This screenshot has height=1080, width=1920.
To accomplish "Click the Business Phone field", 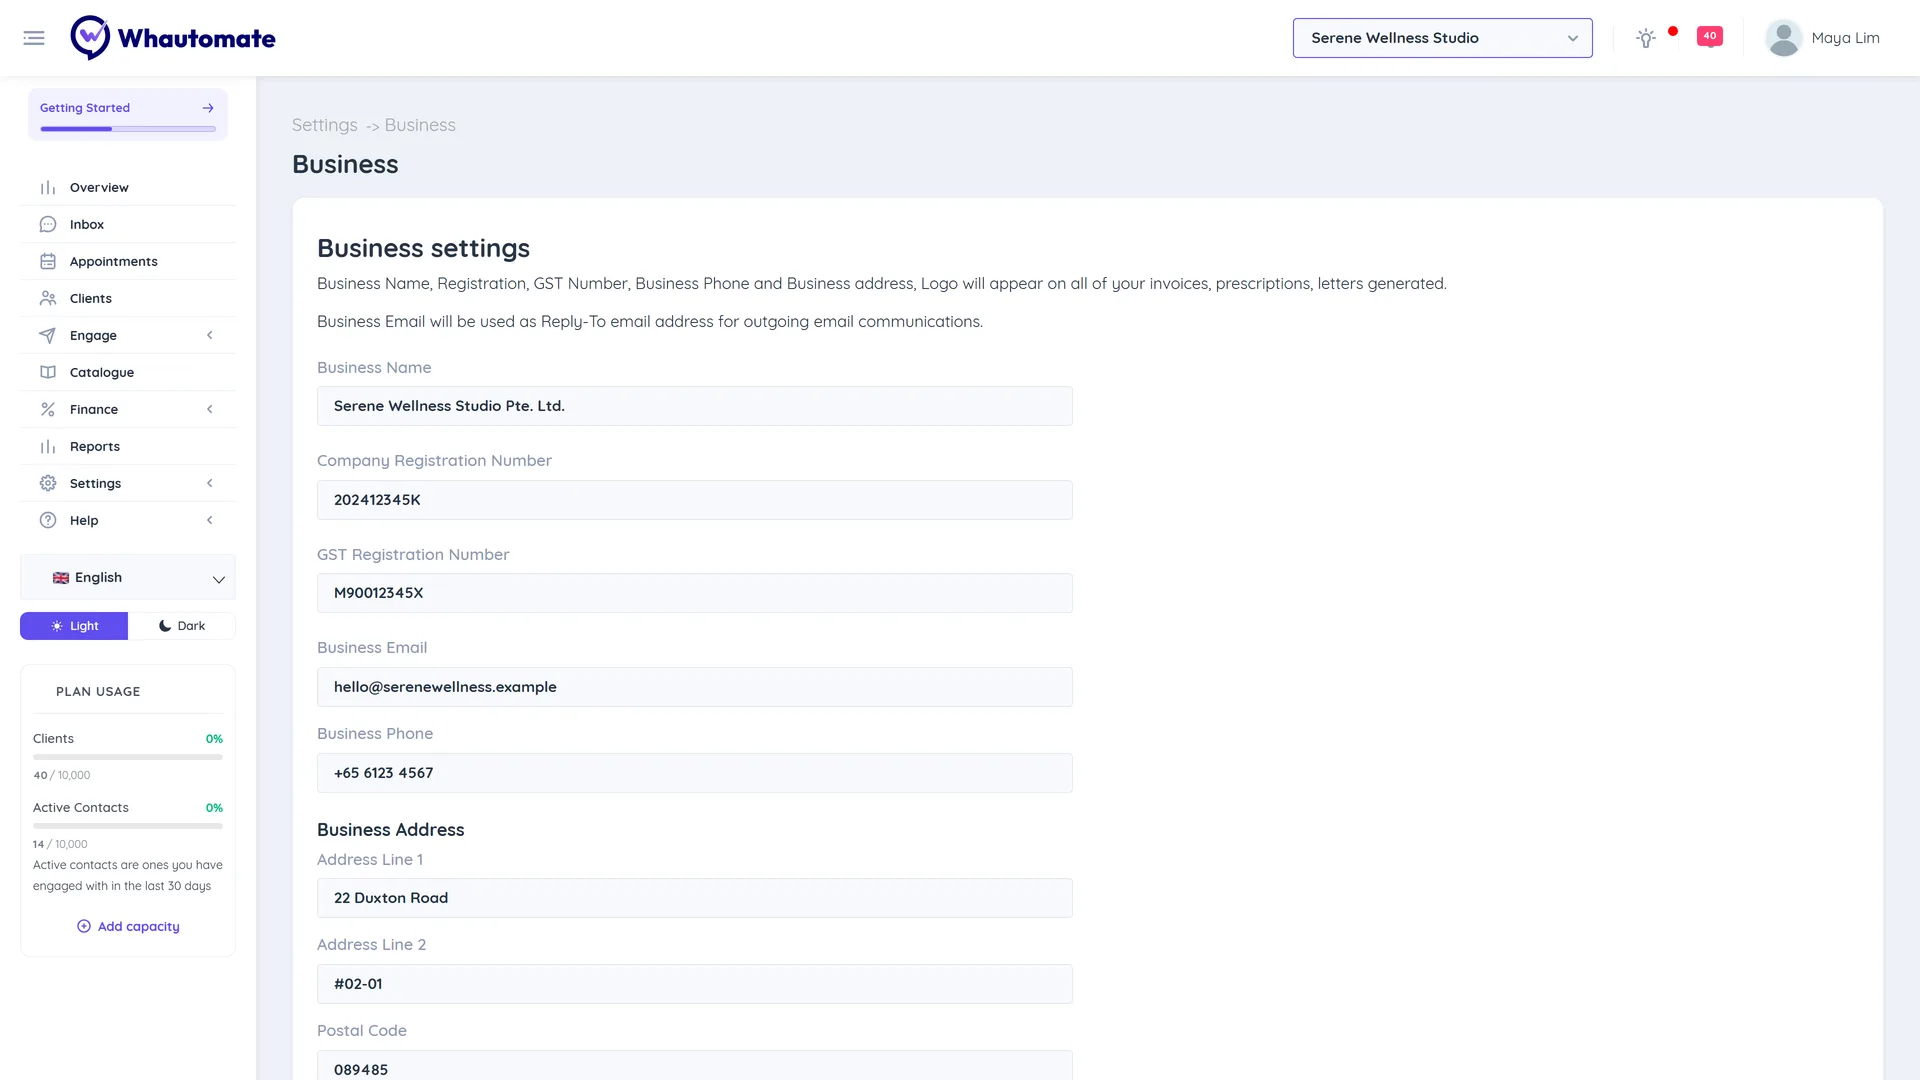I will (694, 773).
